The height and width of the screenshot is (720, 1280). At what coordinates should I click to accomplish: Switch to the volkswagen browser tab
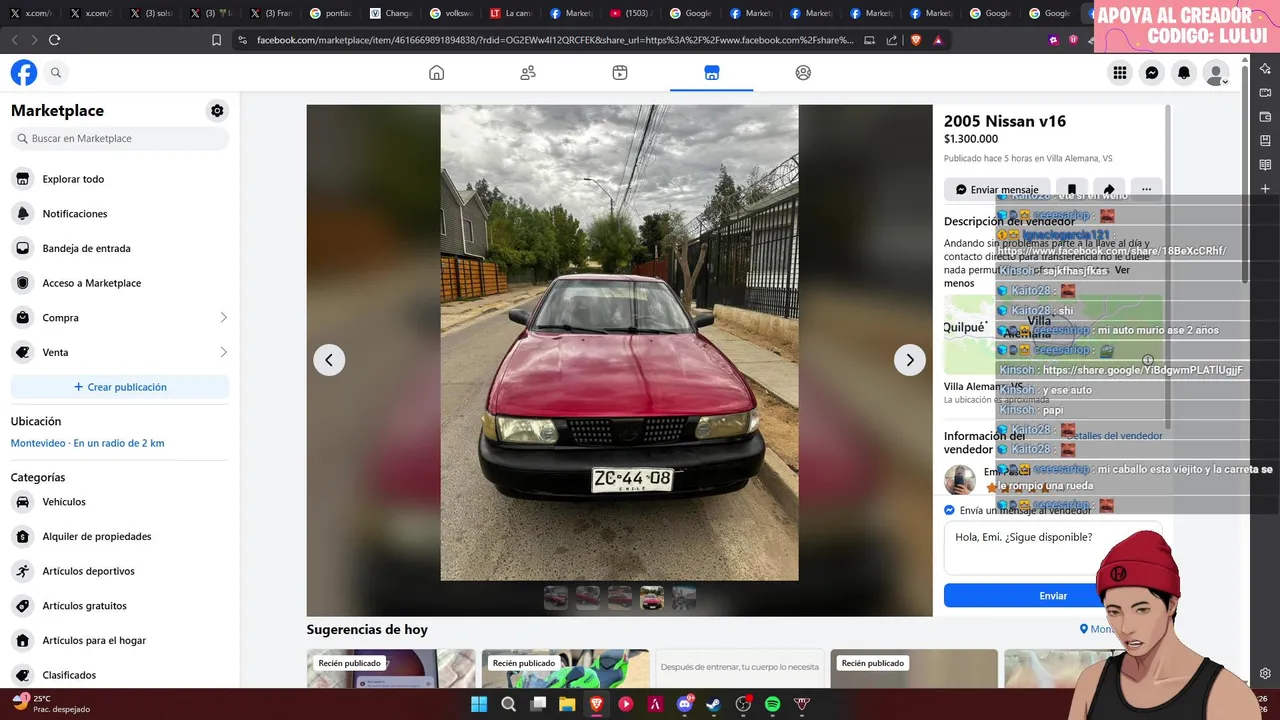pos(451,13)
